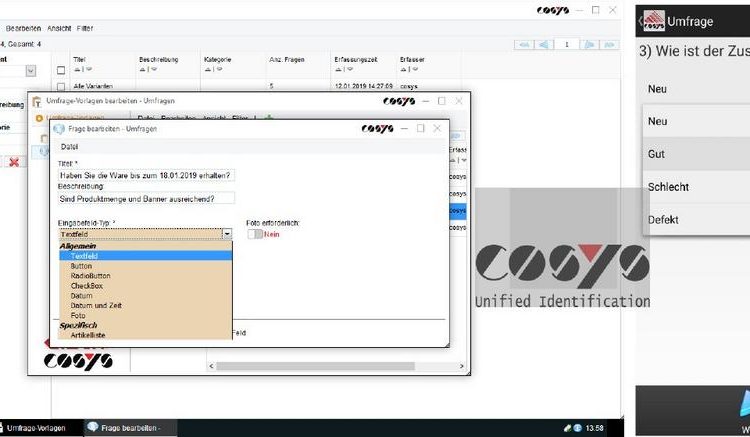
Task: Click the Spezifisch group heading in list
Action: (x=78, y=326)
